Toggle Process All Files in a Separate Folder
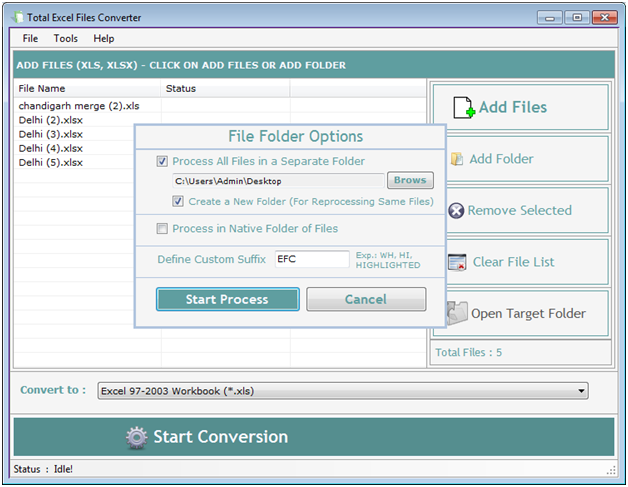 click(x=162, y=161)
